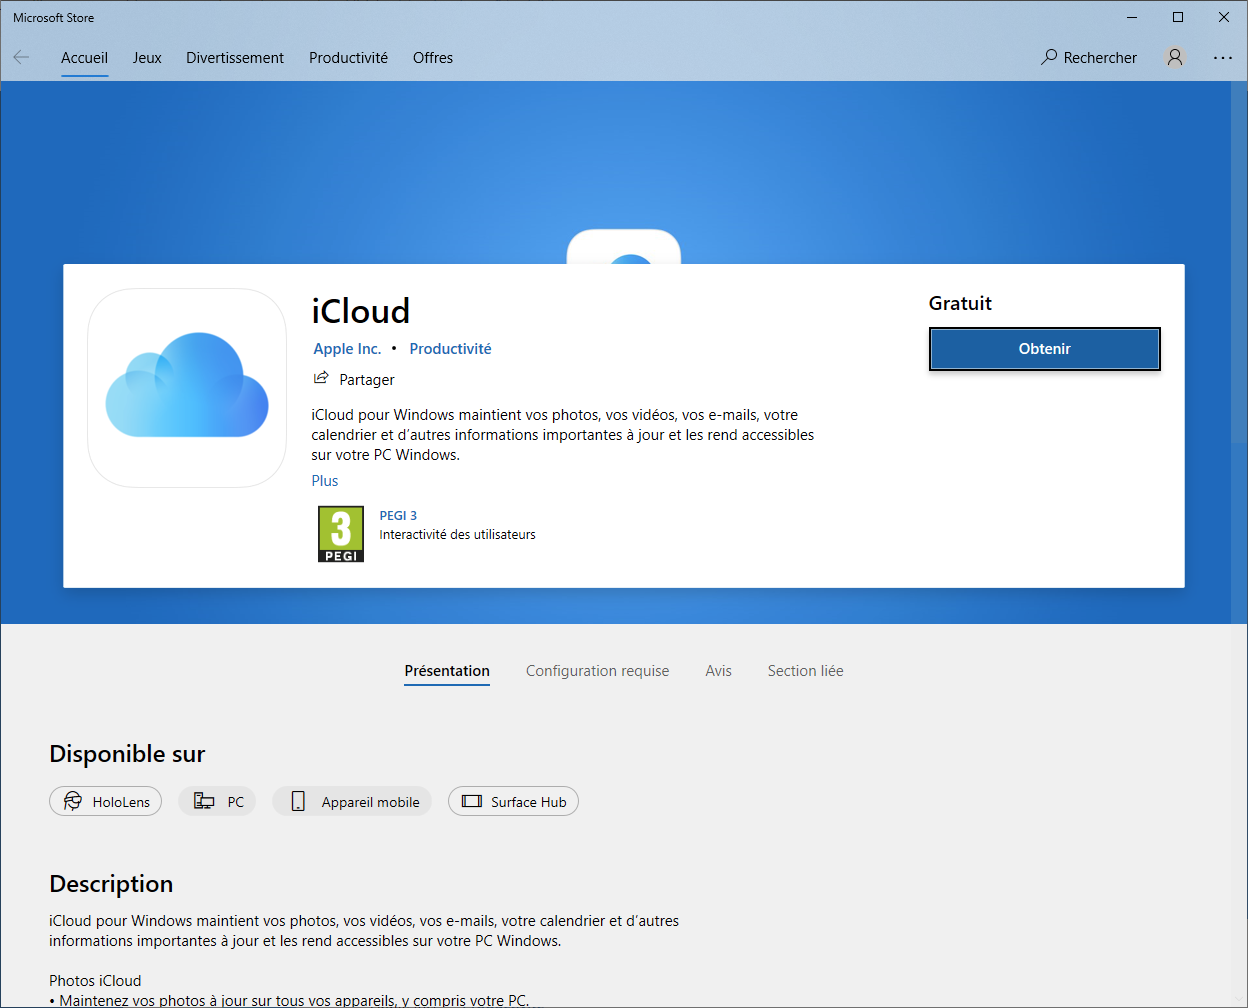Click the PEGI 3 rating badge

coord(341,534)
